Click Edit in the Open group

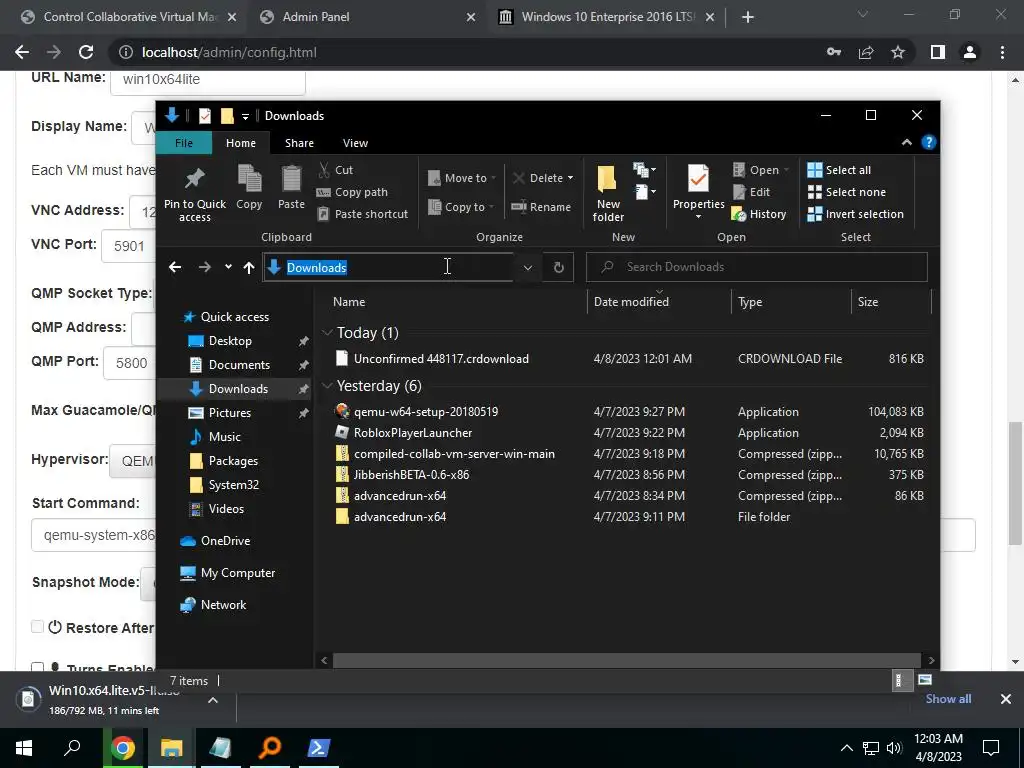pyautogui.click(x=752, y=192)
